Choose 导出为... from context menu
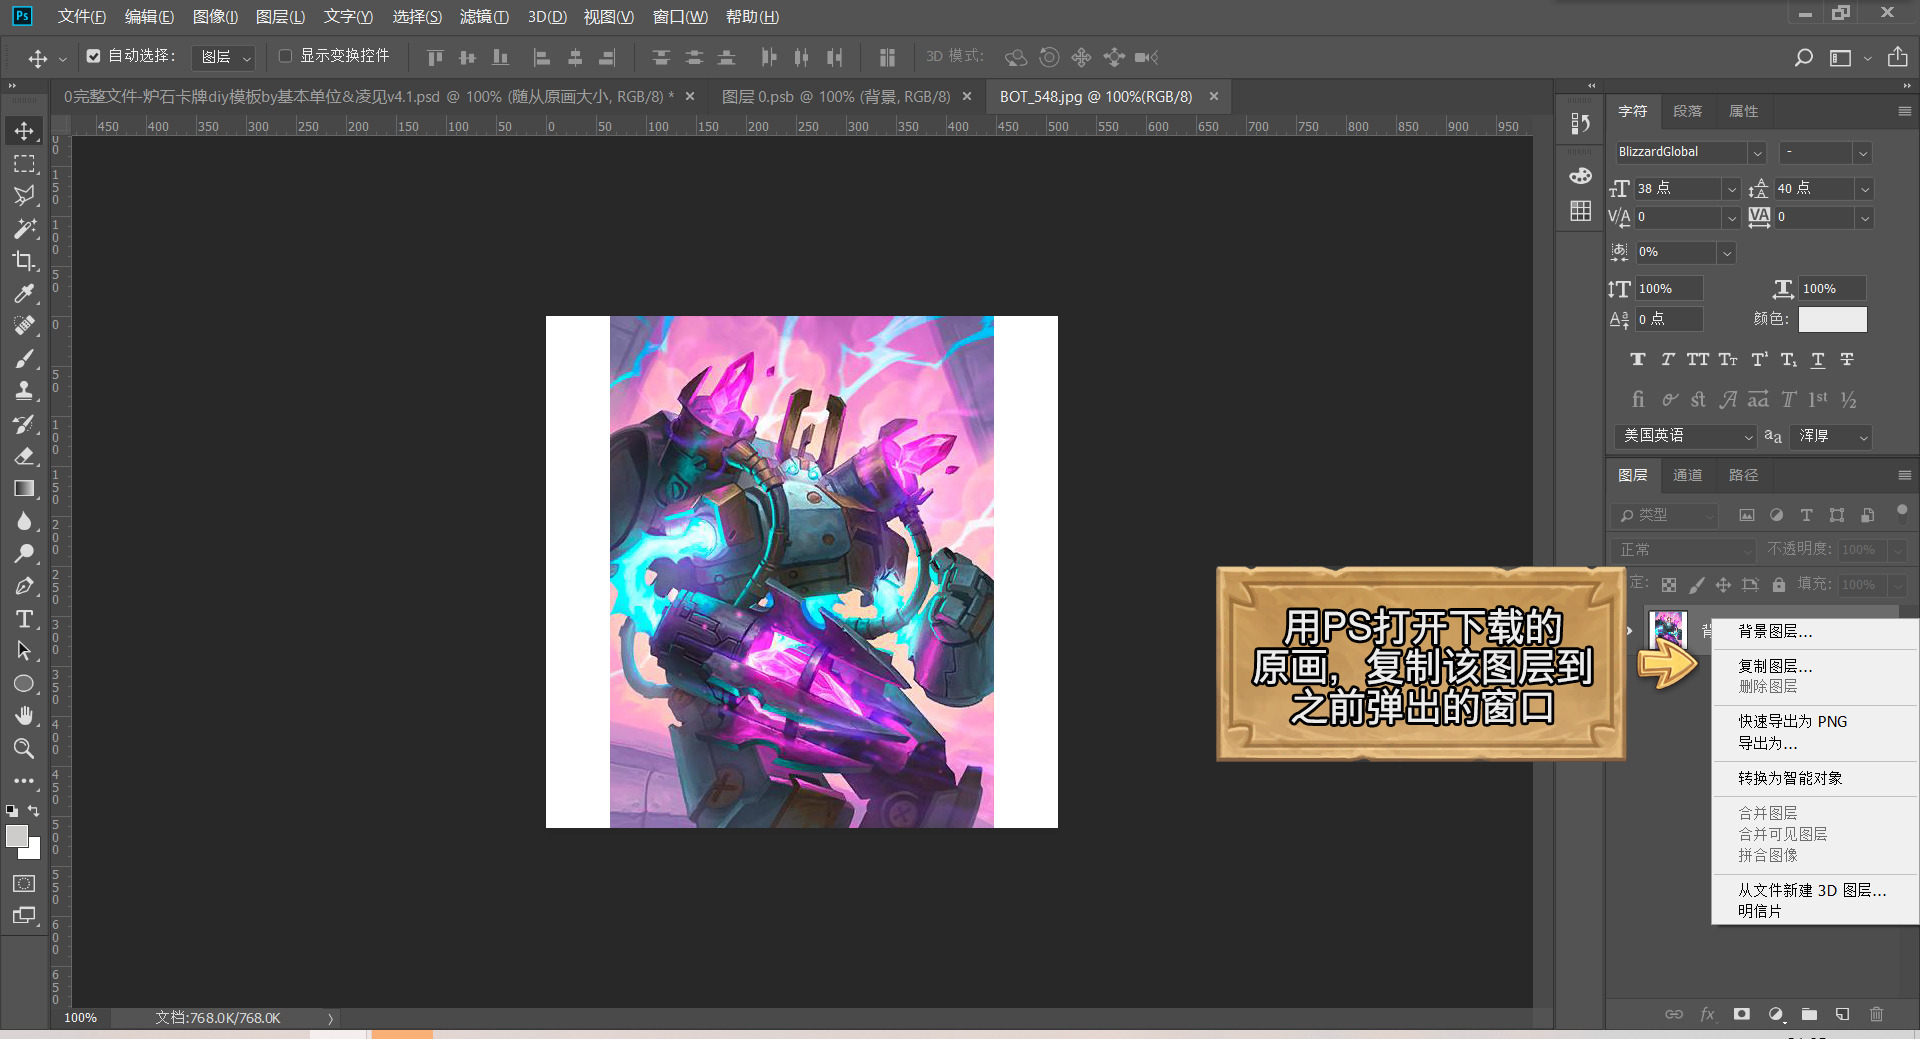 (1768, 743)
